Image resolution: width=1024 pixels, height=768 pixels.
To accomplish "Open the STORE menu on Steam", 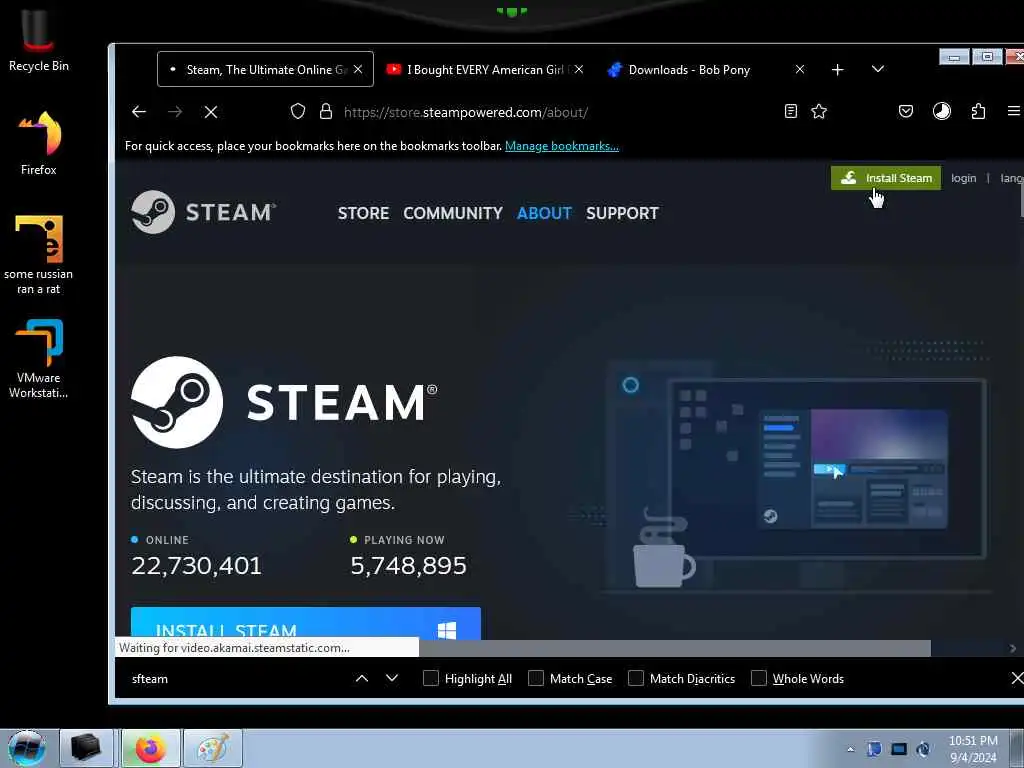I will click(x=363, y=213).
